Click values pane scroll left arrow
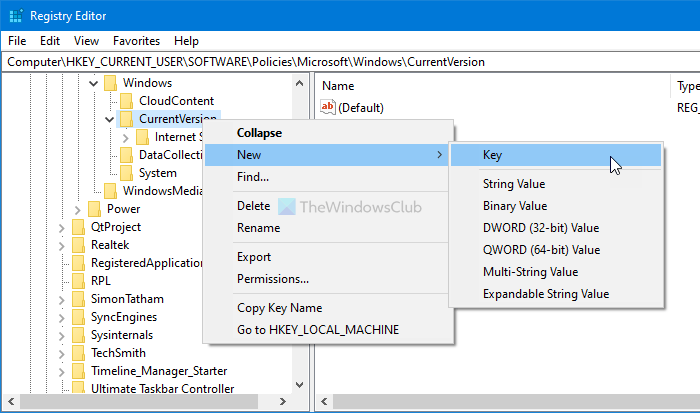Screen dimensions: 700x413 (325, 401)
